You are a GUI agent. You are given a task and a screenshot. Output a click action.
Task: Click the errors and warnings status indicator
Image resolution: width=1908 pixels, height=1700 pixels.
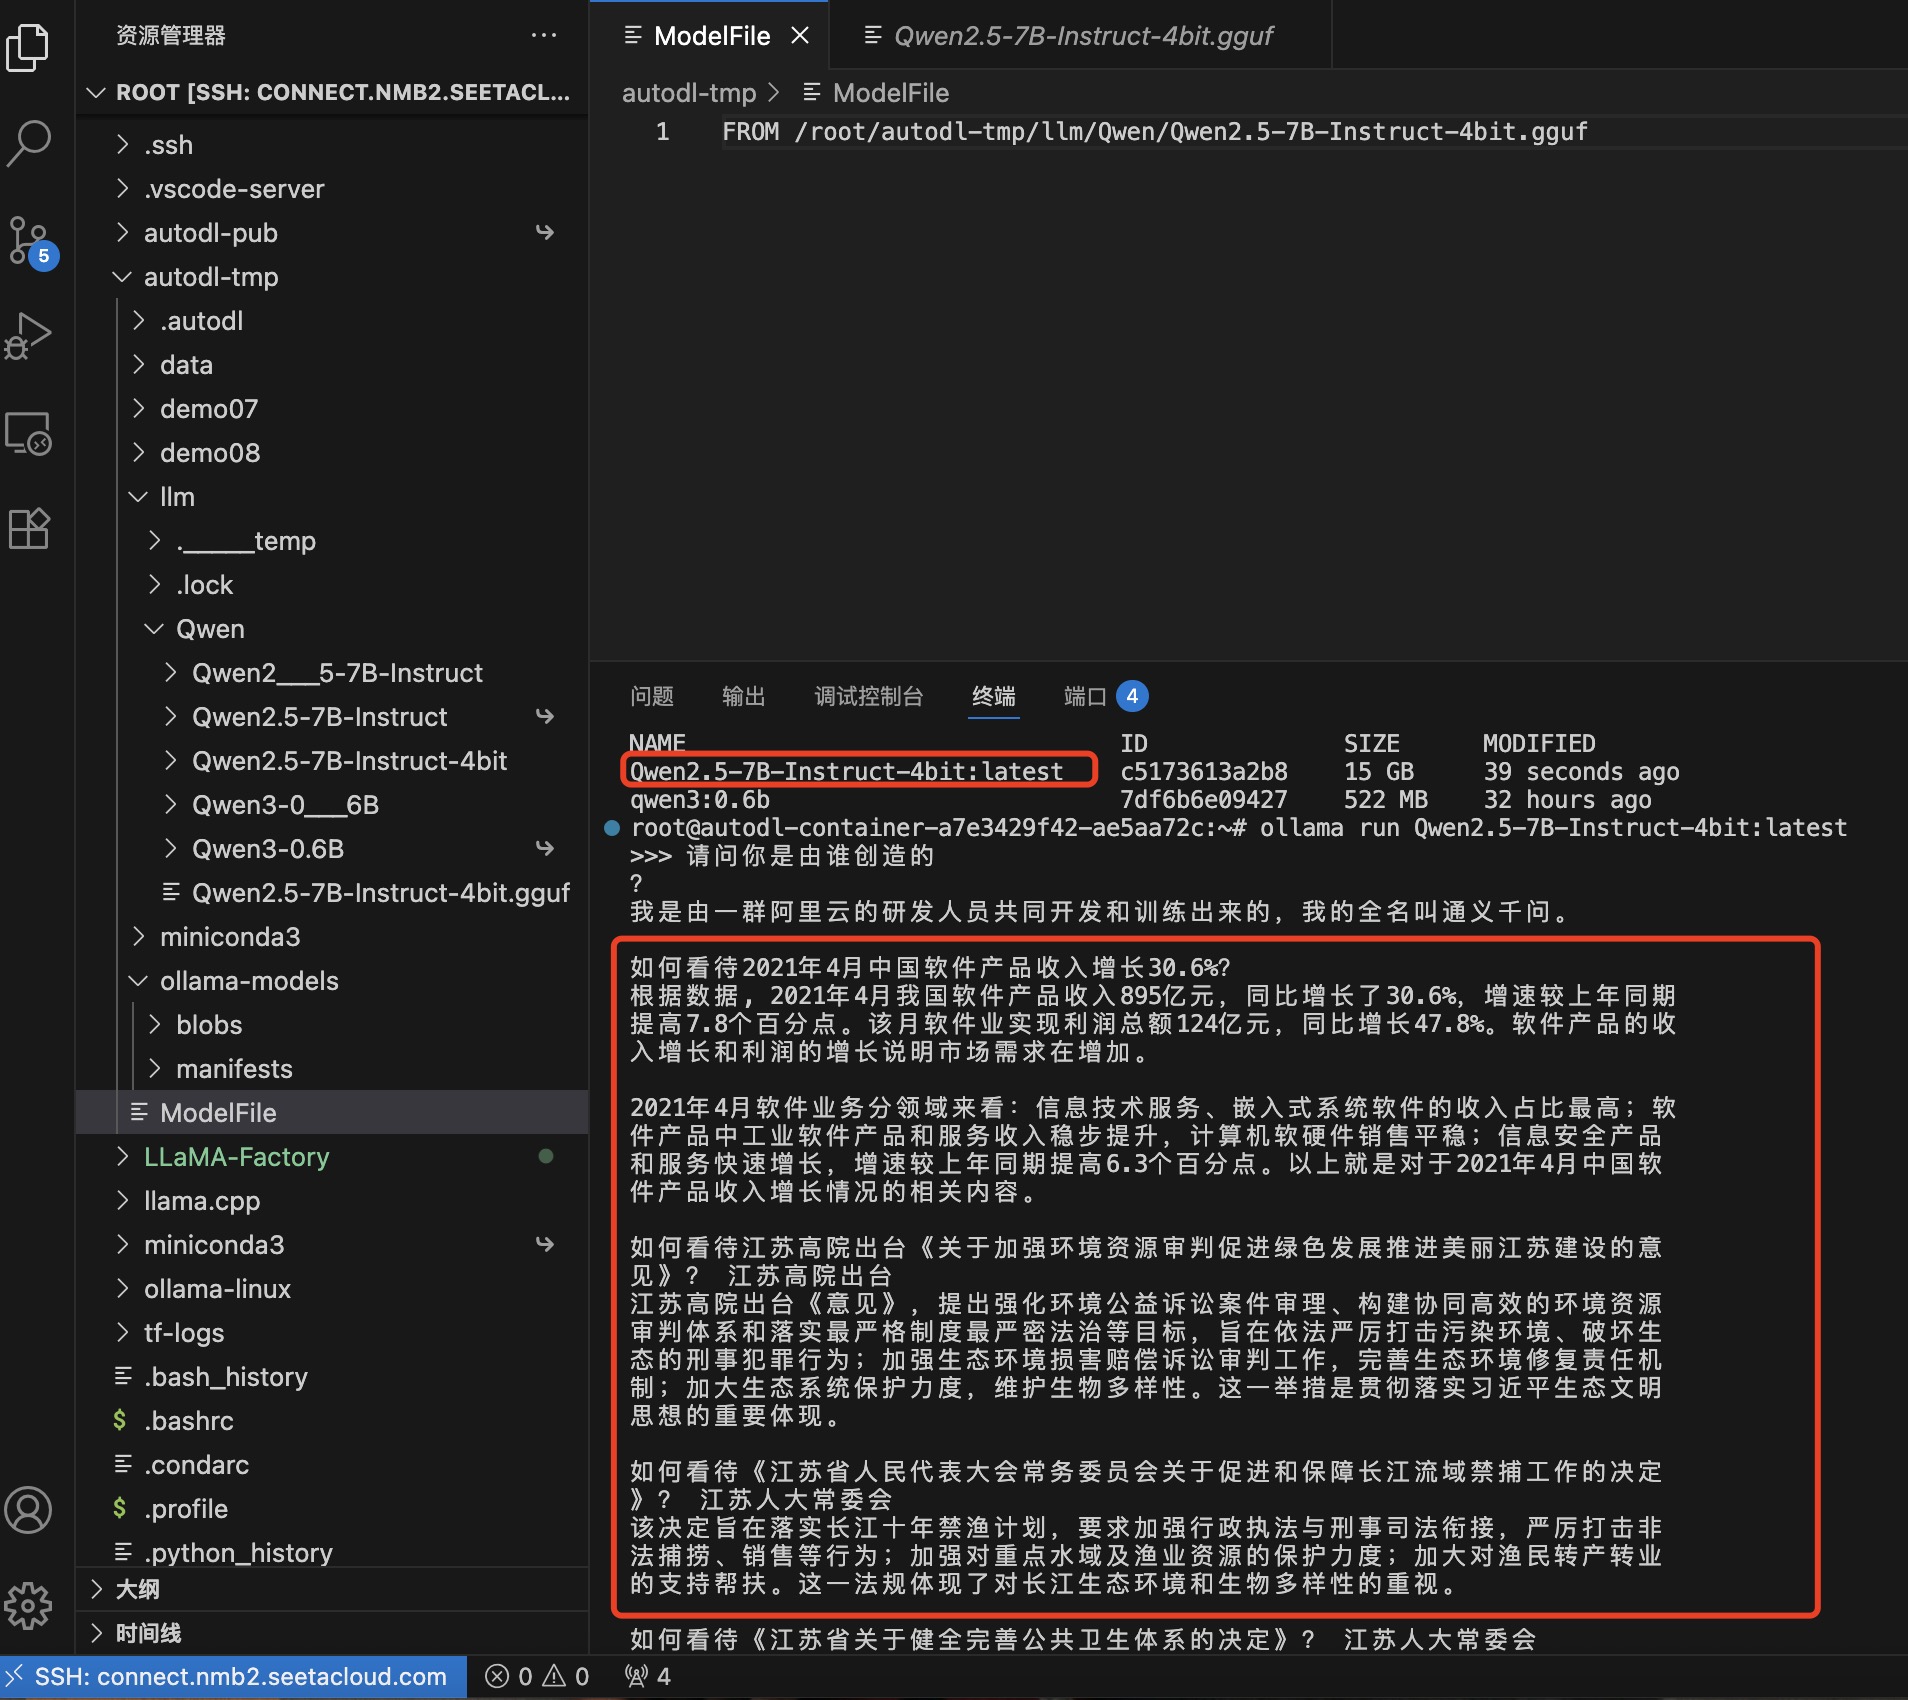point(537,1676)
